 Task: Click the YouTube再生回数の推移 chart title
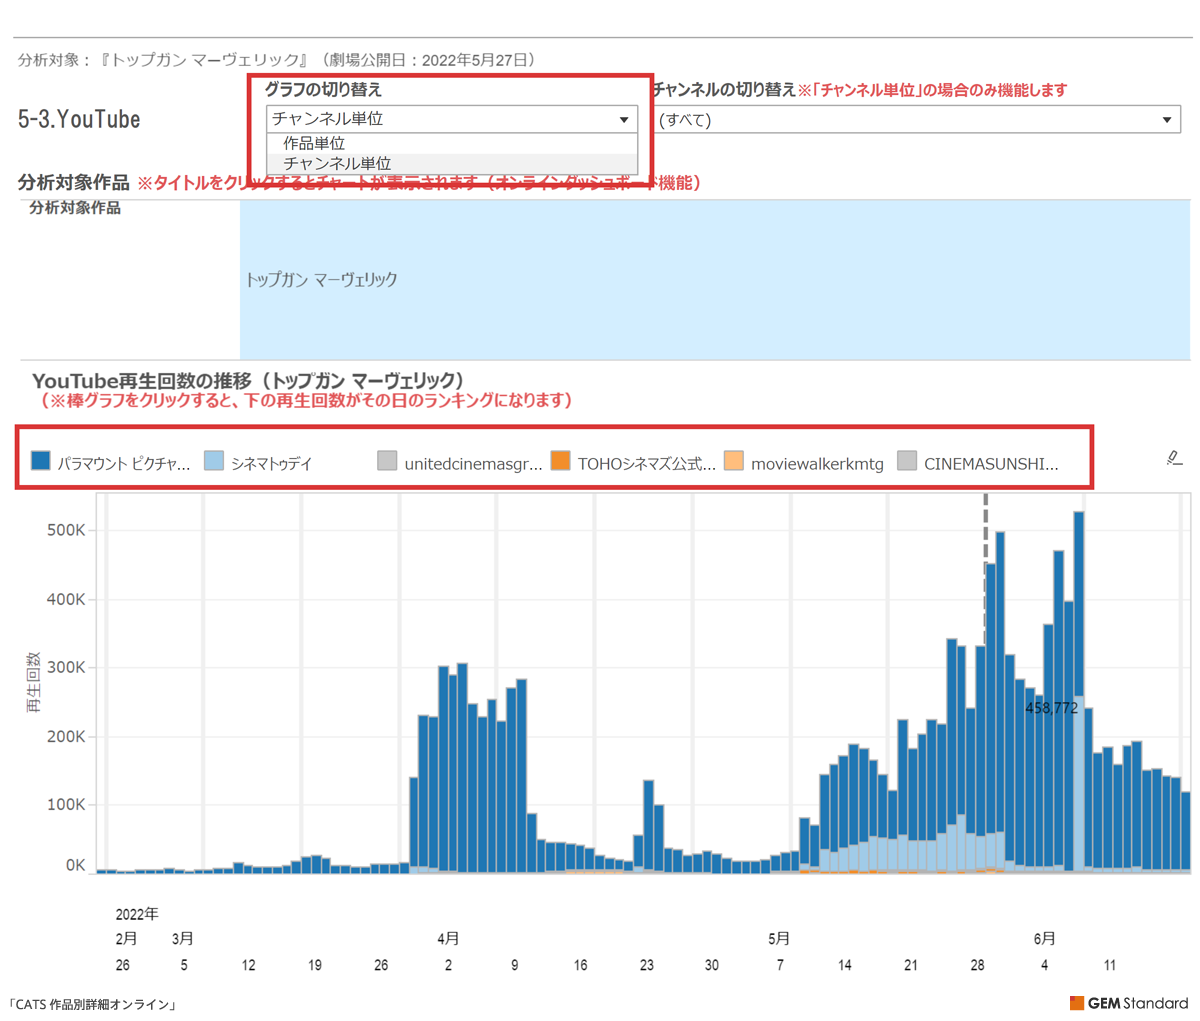[x=248, y=380]
